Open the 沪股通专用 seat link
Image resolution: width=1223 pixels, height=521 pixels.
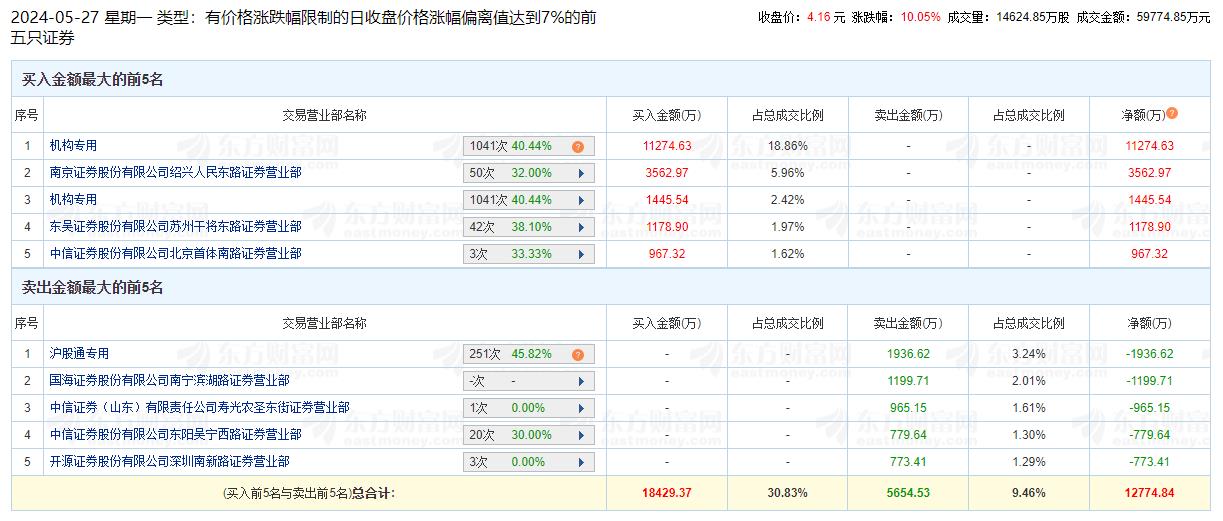coord(80,354)
